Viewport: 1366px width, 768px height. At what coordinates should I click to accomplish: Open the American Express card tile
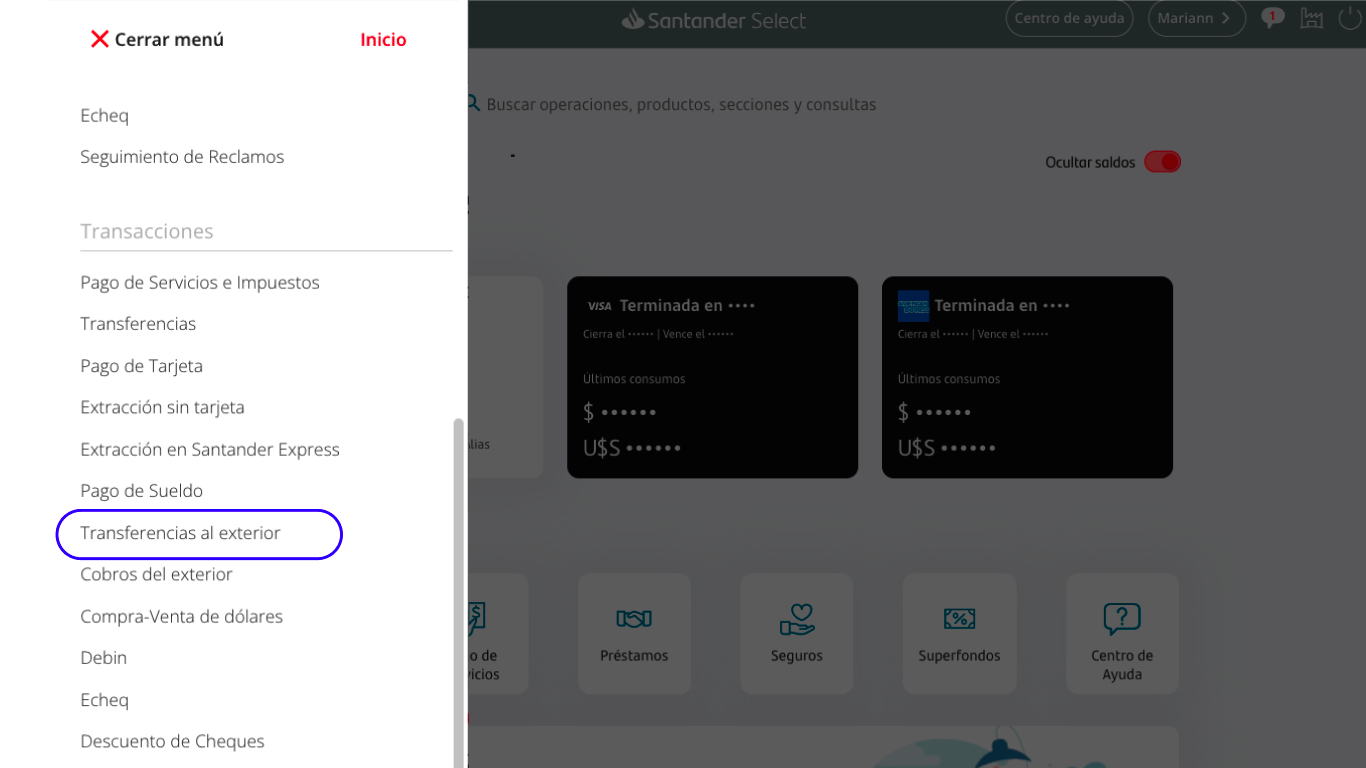[x=1027, y=377]
